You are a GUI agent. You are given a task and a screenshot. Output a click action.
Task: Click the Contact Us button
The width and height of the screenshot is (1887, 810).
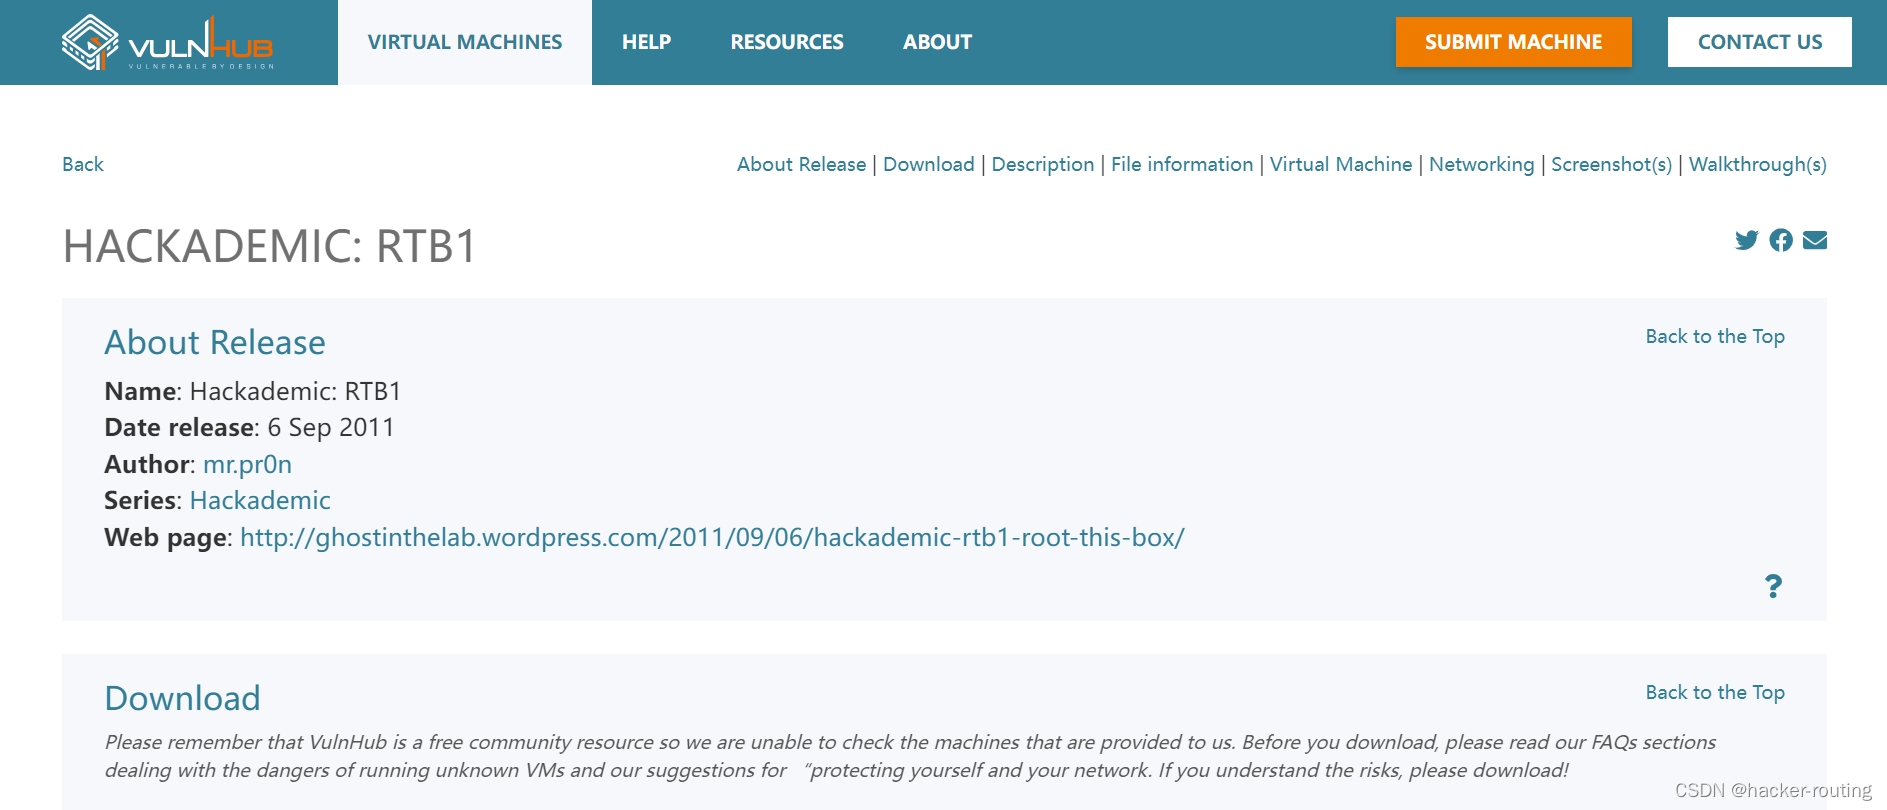pos(1759,42)
